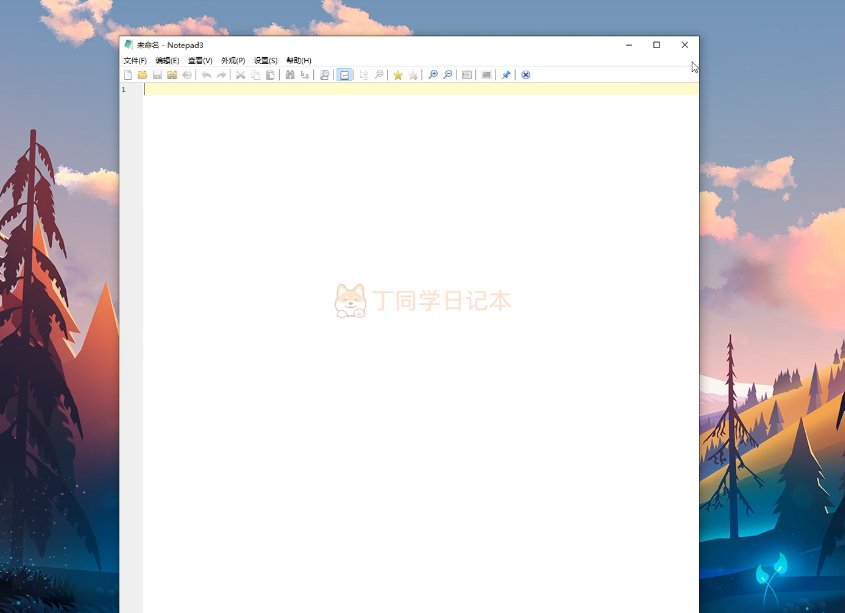Click line number 1 in margin
Image resolution: width=845 pixels, height=613 pixels.
click(123, 89)
